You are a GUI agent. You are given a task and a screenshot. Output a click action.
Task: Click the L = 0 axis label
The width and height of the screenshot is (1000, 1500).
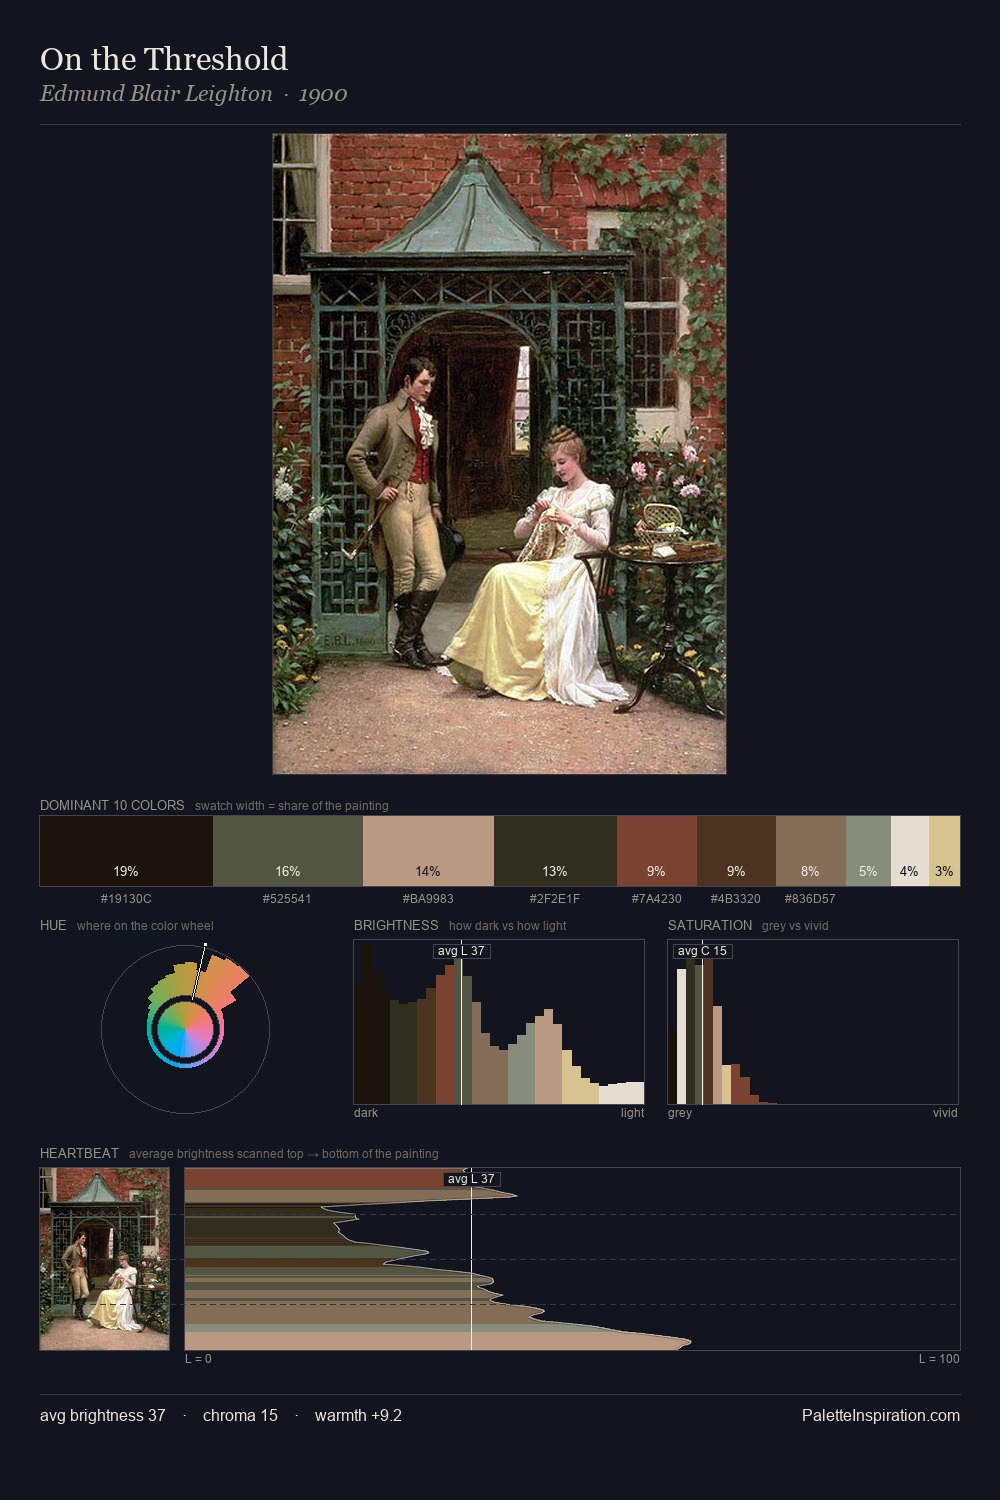tap(198, 1359)
